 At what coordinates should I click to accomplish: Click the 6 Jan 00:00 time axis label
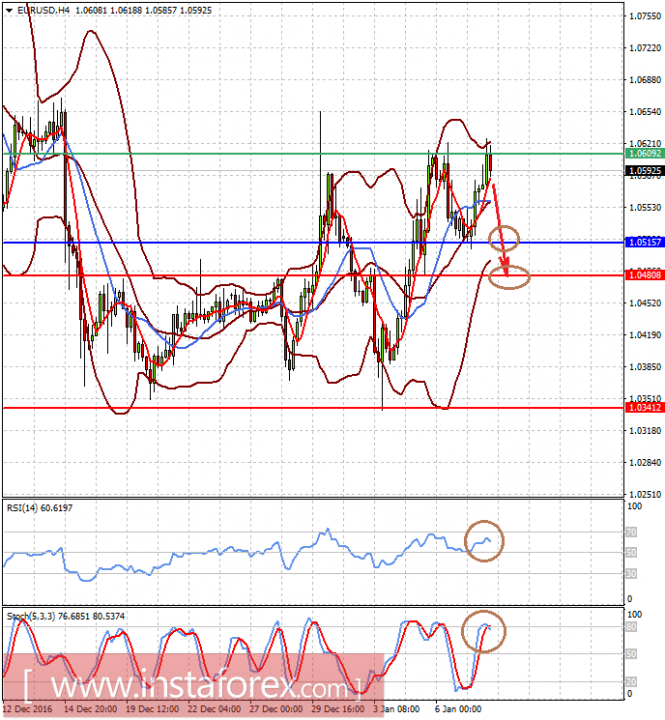tap(456, 707)
